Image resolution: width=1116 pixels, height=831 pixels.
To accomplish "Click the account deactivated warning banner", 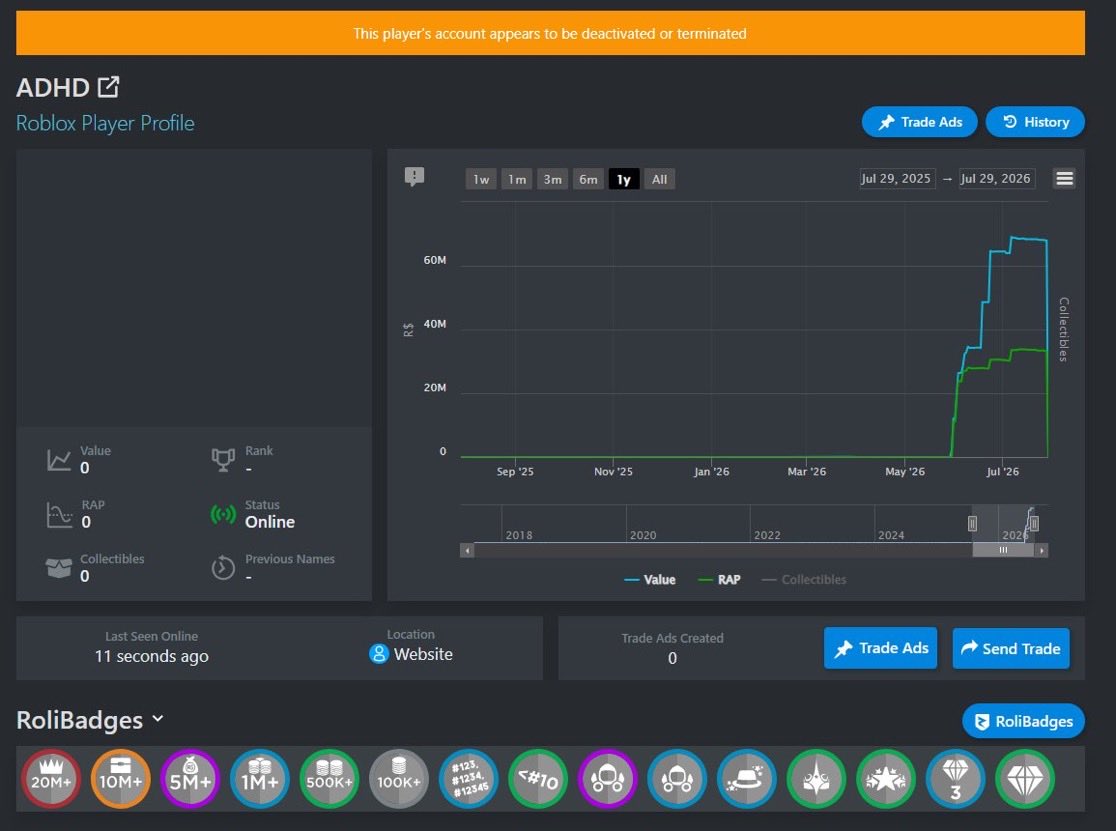I will [550, 33].
